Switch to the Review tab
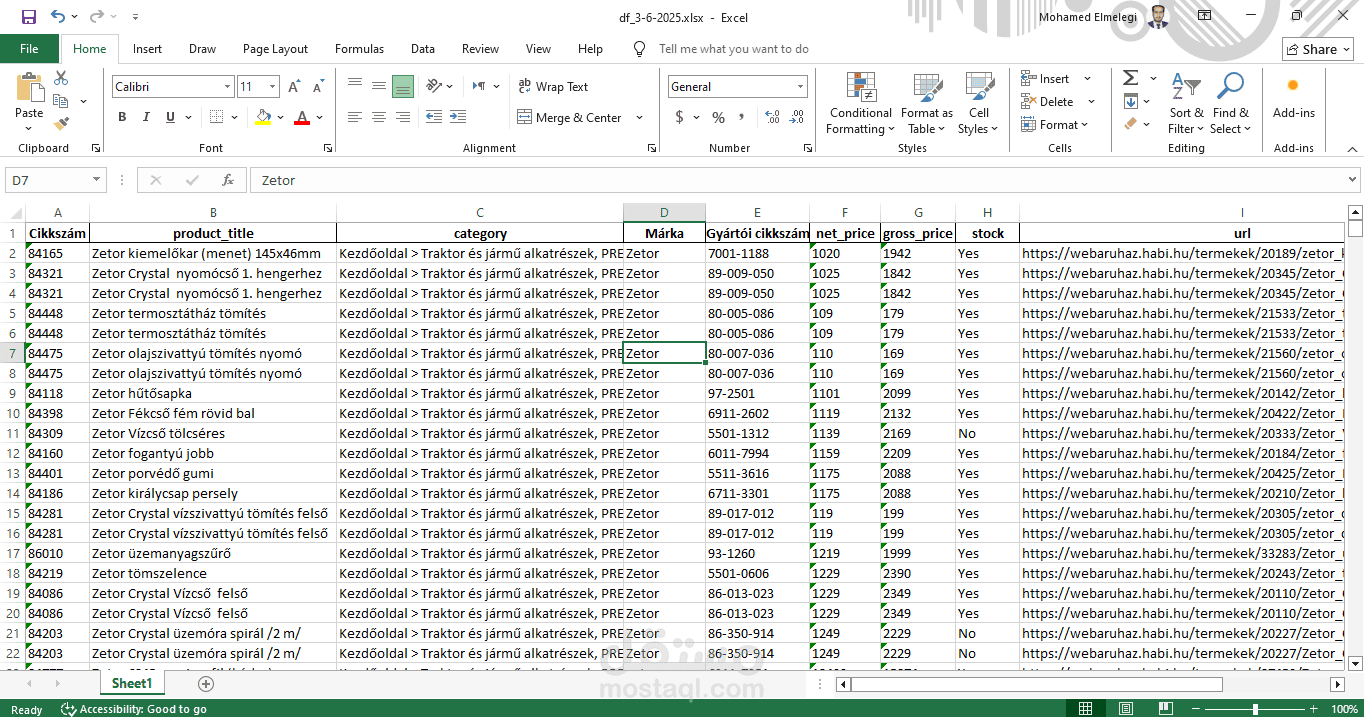The width and height of the screenshot is (1364, 717). (x=480, y=49)
